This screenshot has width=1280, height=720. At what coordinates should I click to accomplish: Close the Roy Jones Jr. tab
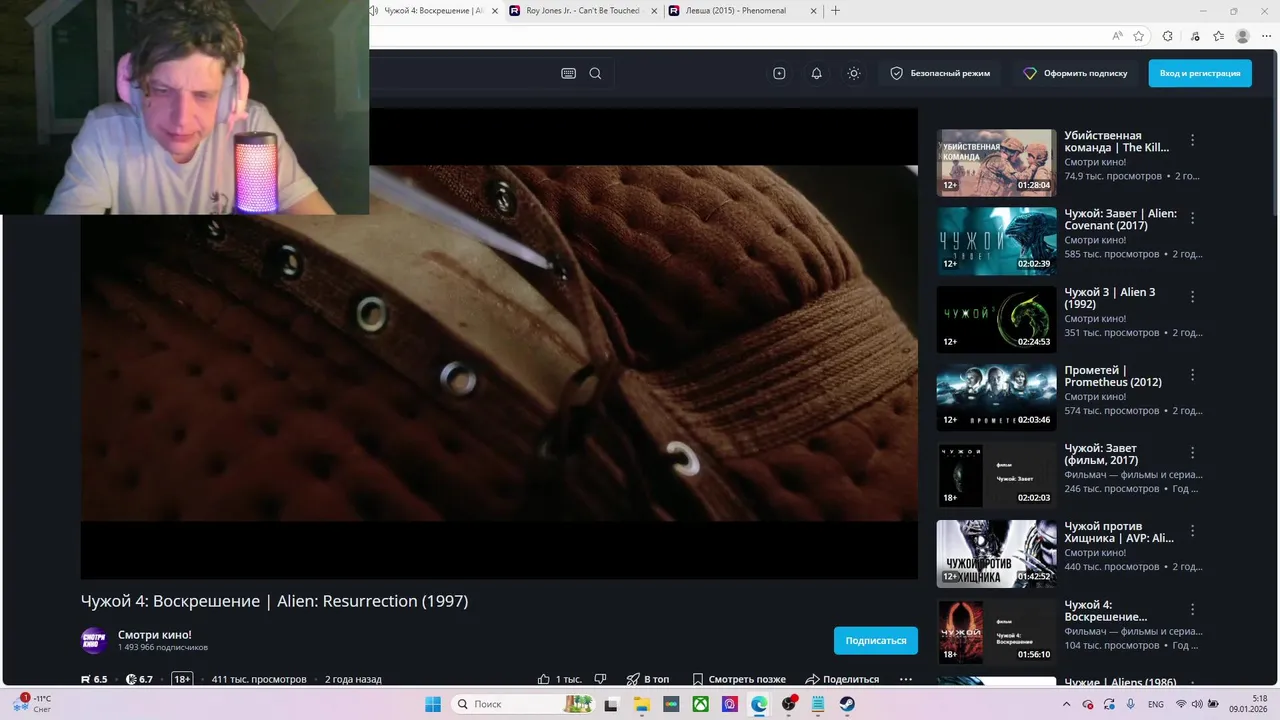tap(653, 11)
